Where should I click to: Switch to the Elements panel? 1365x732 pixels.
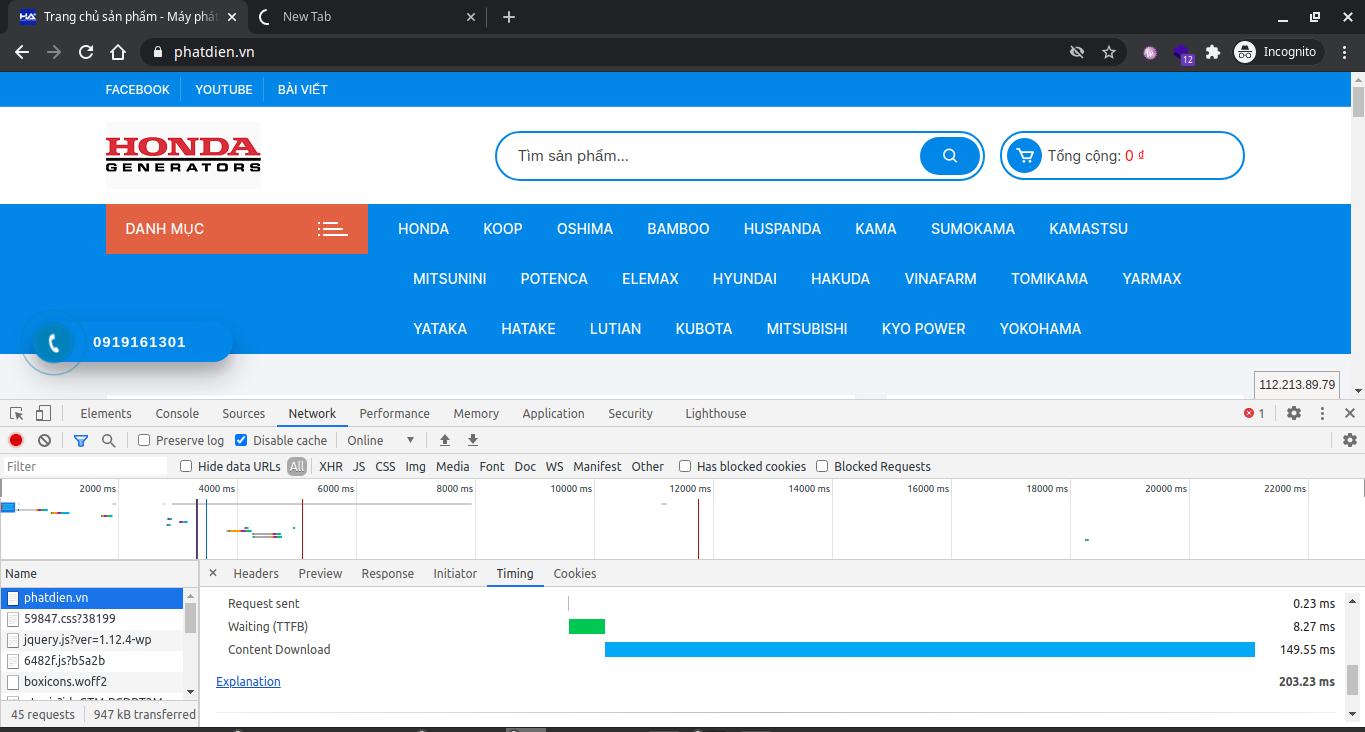point(106,413)
